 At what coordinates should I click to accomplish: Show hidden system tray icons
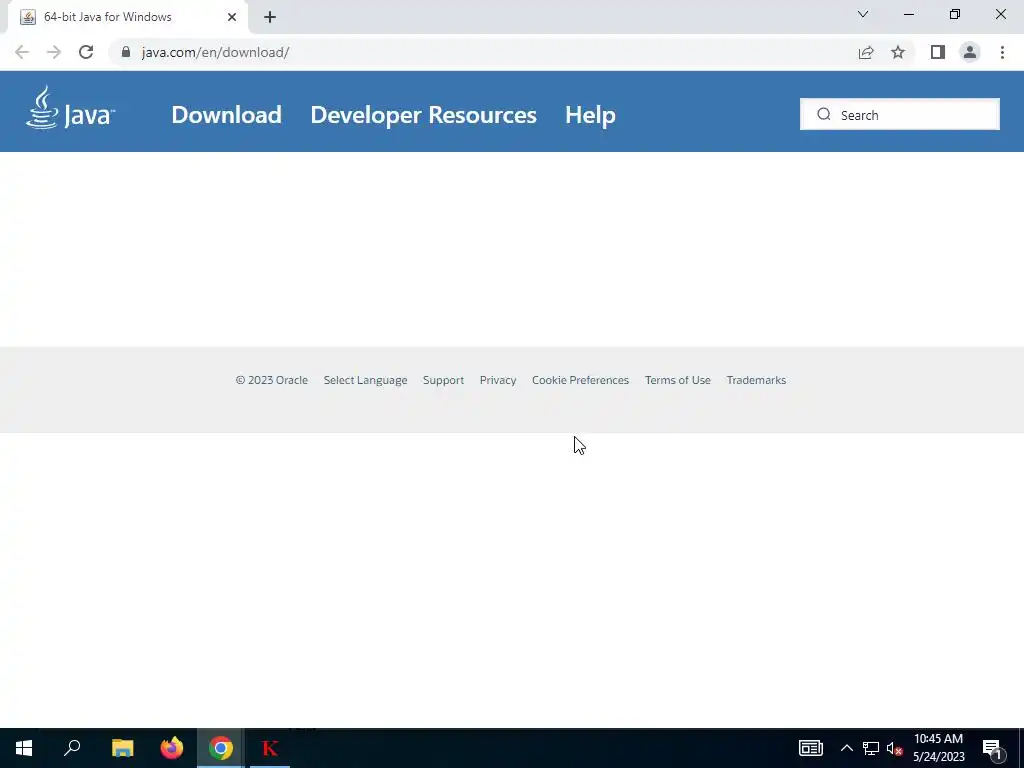(x=846, y=748)
